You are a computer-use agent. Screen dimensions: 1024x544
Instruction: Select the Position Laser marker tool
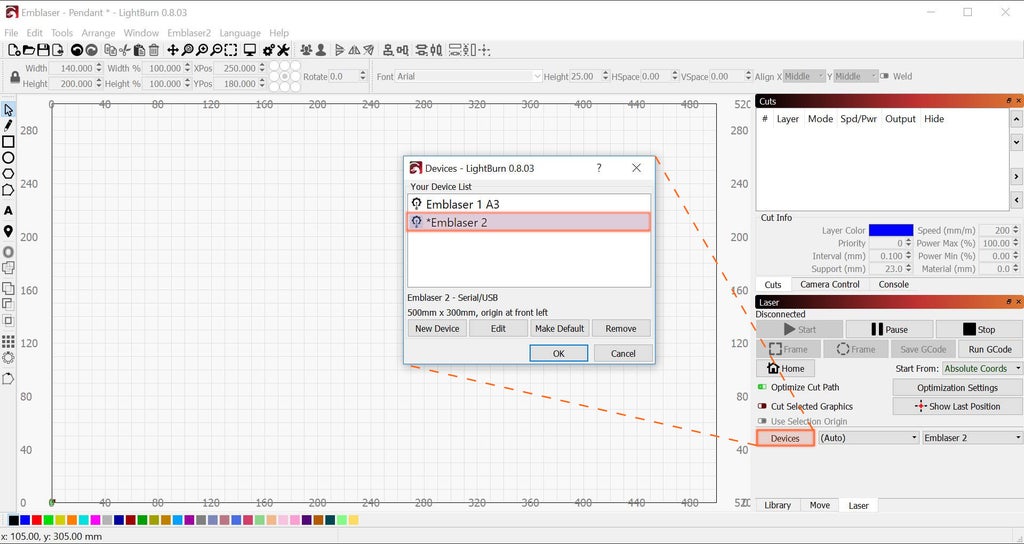8,231
